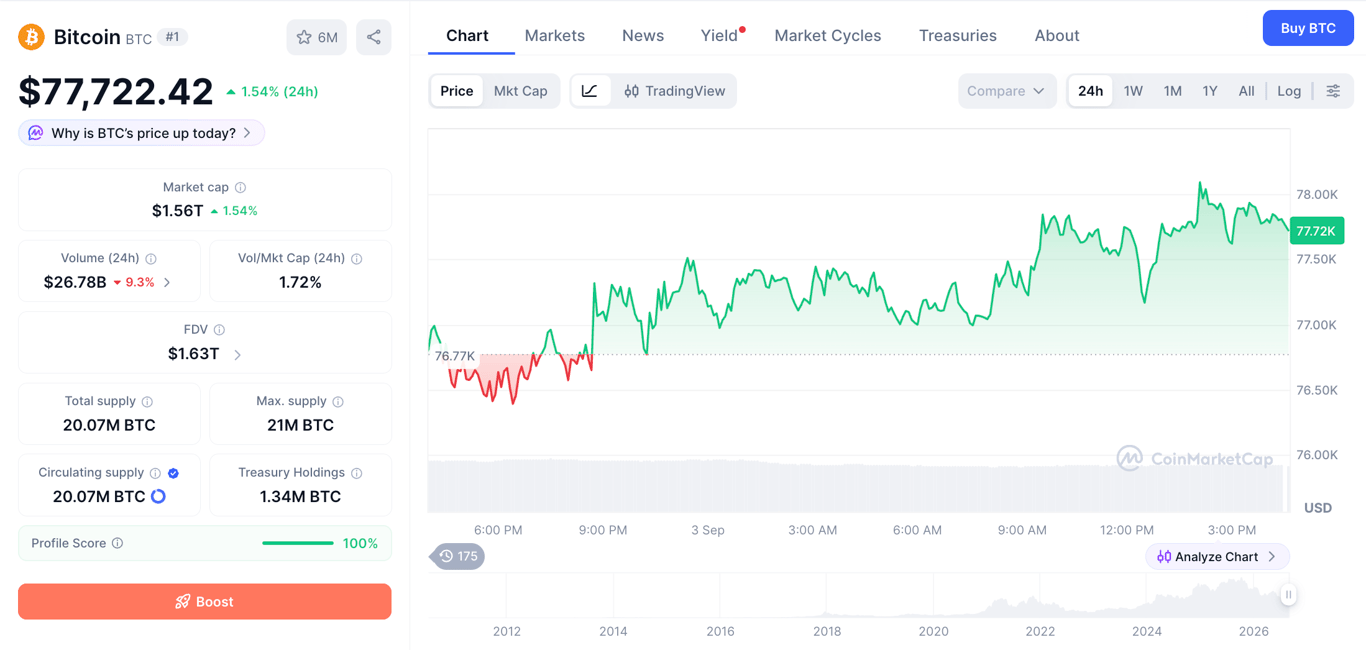Click the AI icon beside BTC price question

(36, 133)
